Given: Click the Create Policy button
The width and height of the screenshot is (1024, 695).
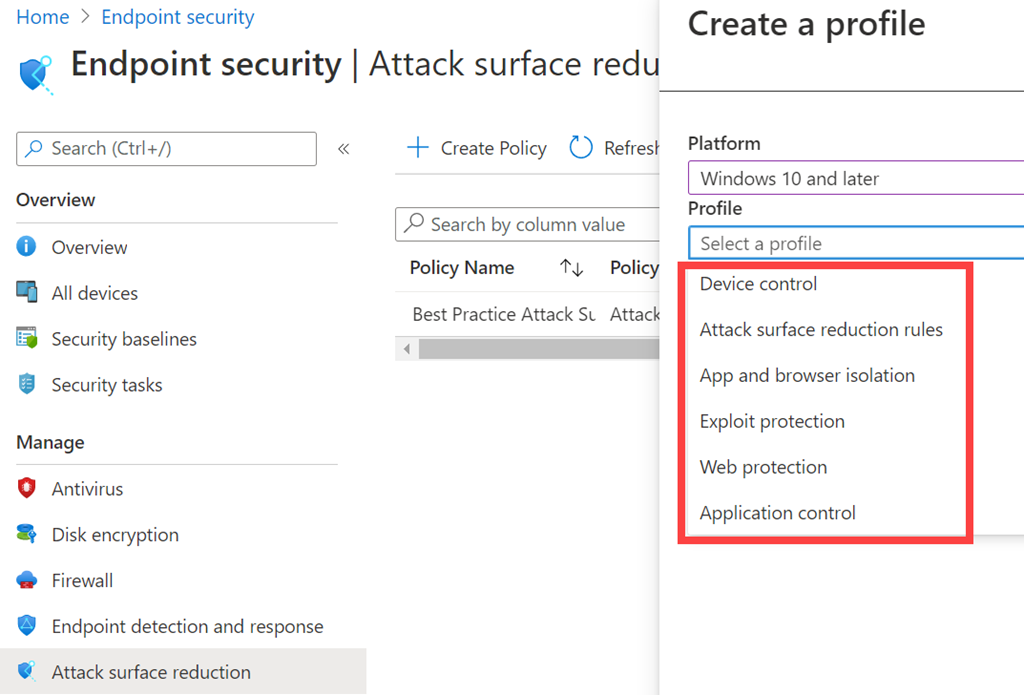Looking at the screenshot, I should (477, 148).
